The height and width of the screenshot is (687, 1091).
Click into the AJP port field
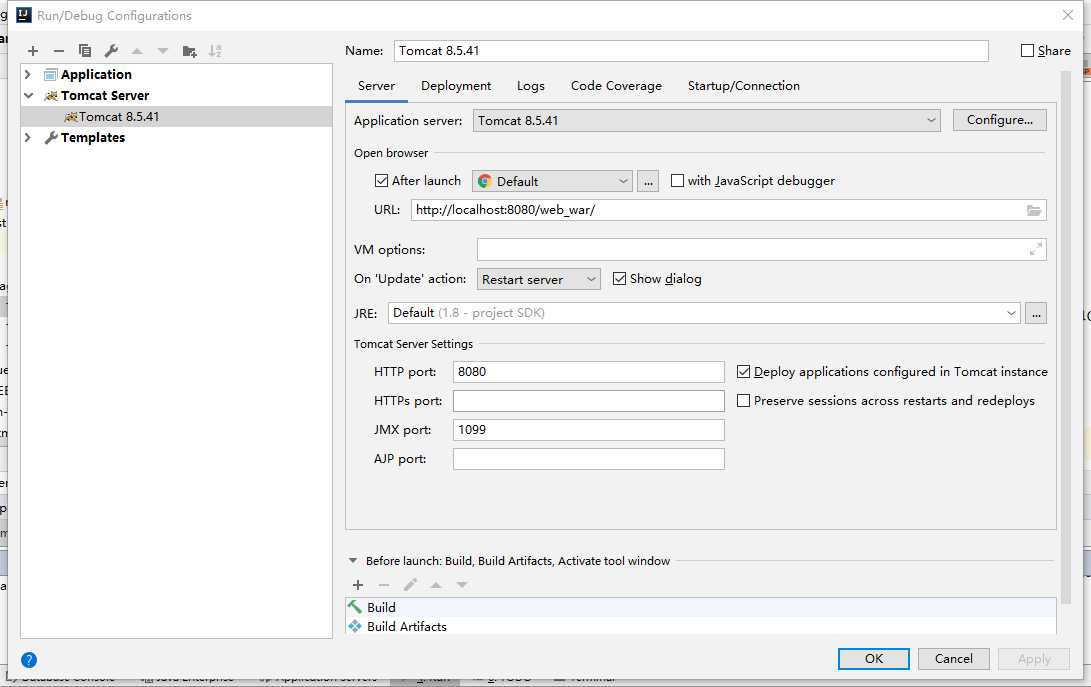tap(589, 459)
